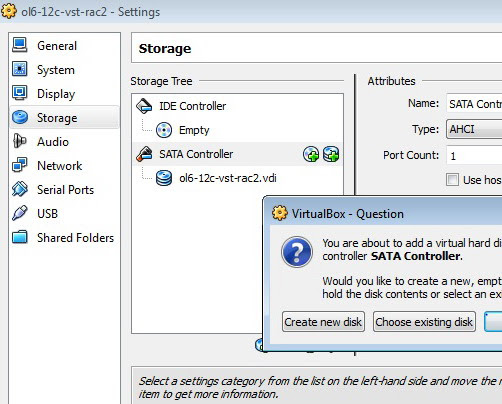
Task: Open the Serial Ports category
Action: [64, 190]
